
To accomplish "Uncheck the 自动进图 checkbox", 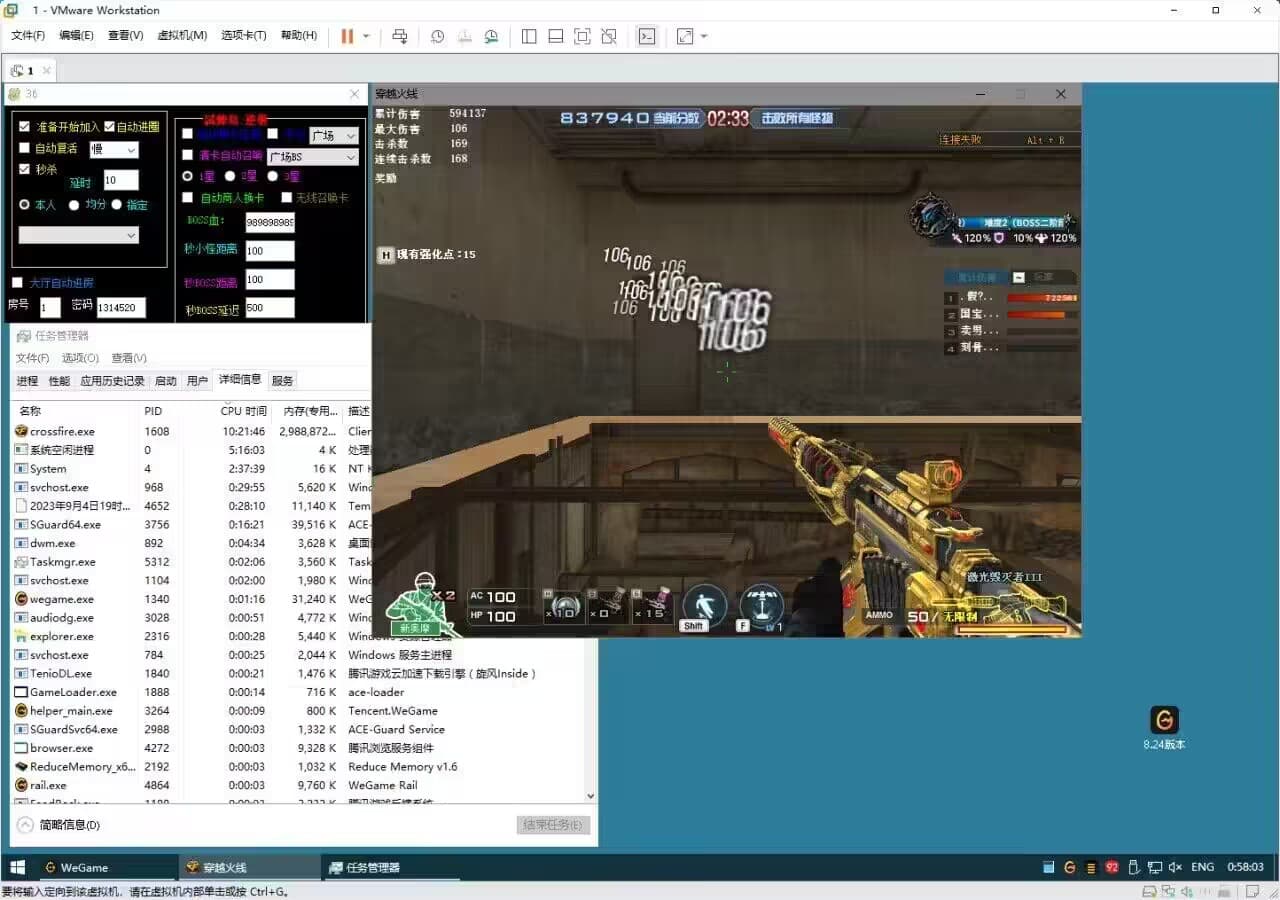I will pyautogui.click(x=110, y=127).
